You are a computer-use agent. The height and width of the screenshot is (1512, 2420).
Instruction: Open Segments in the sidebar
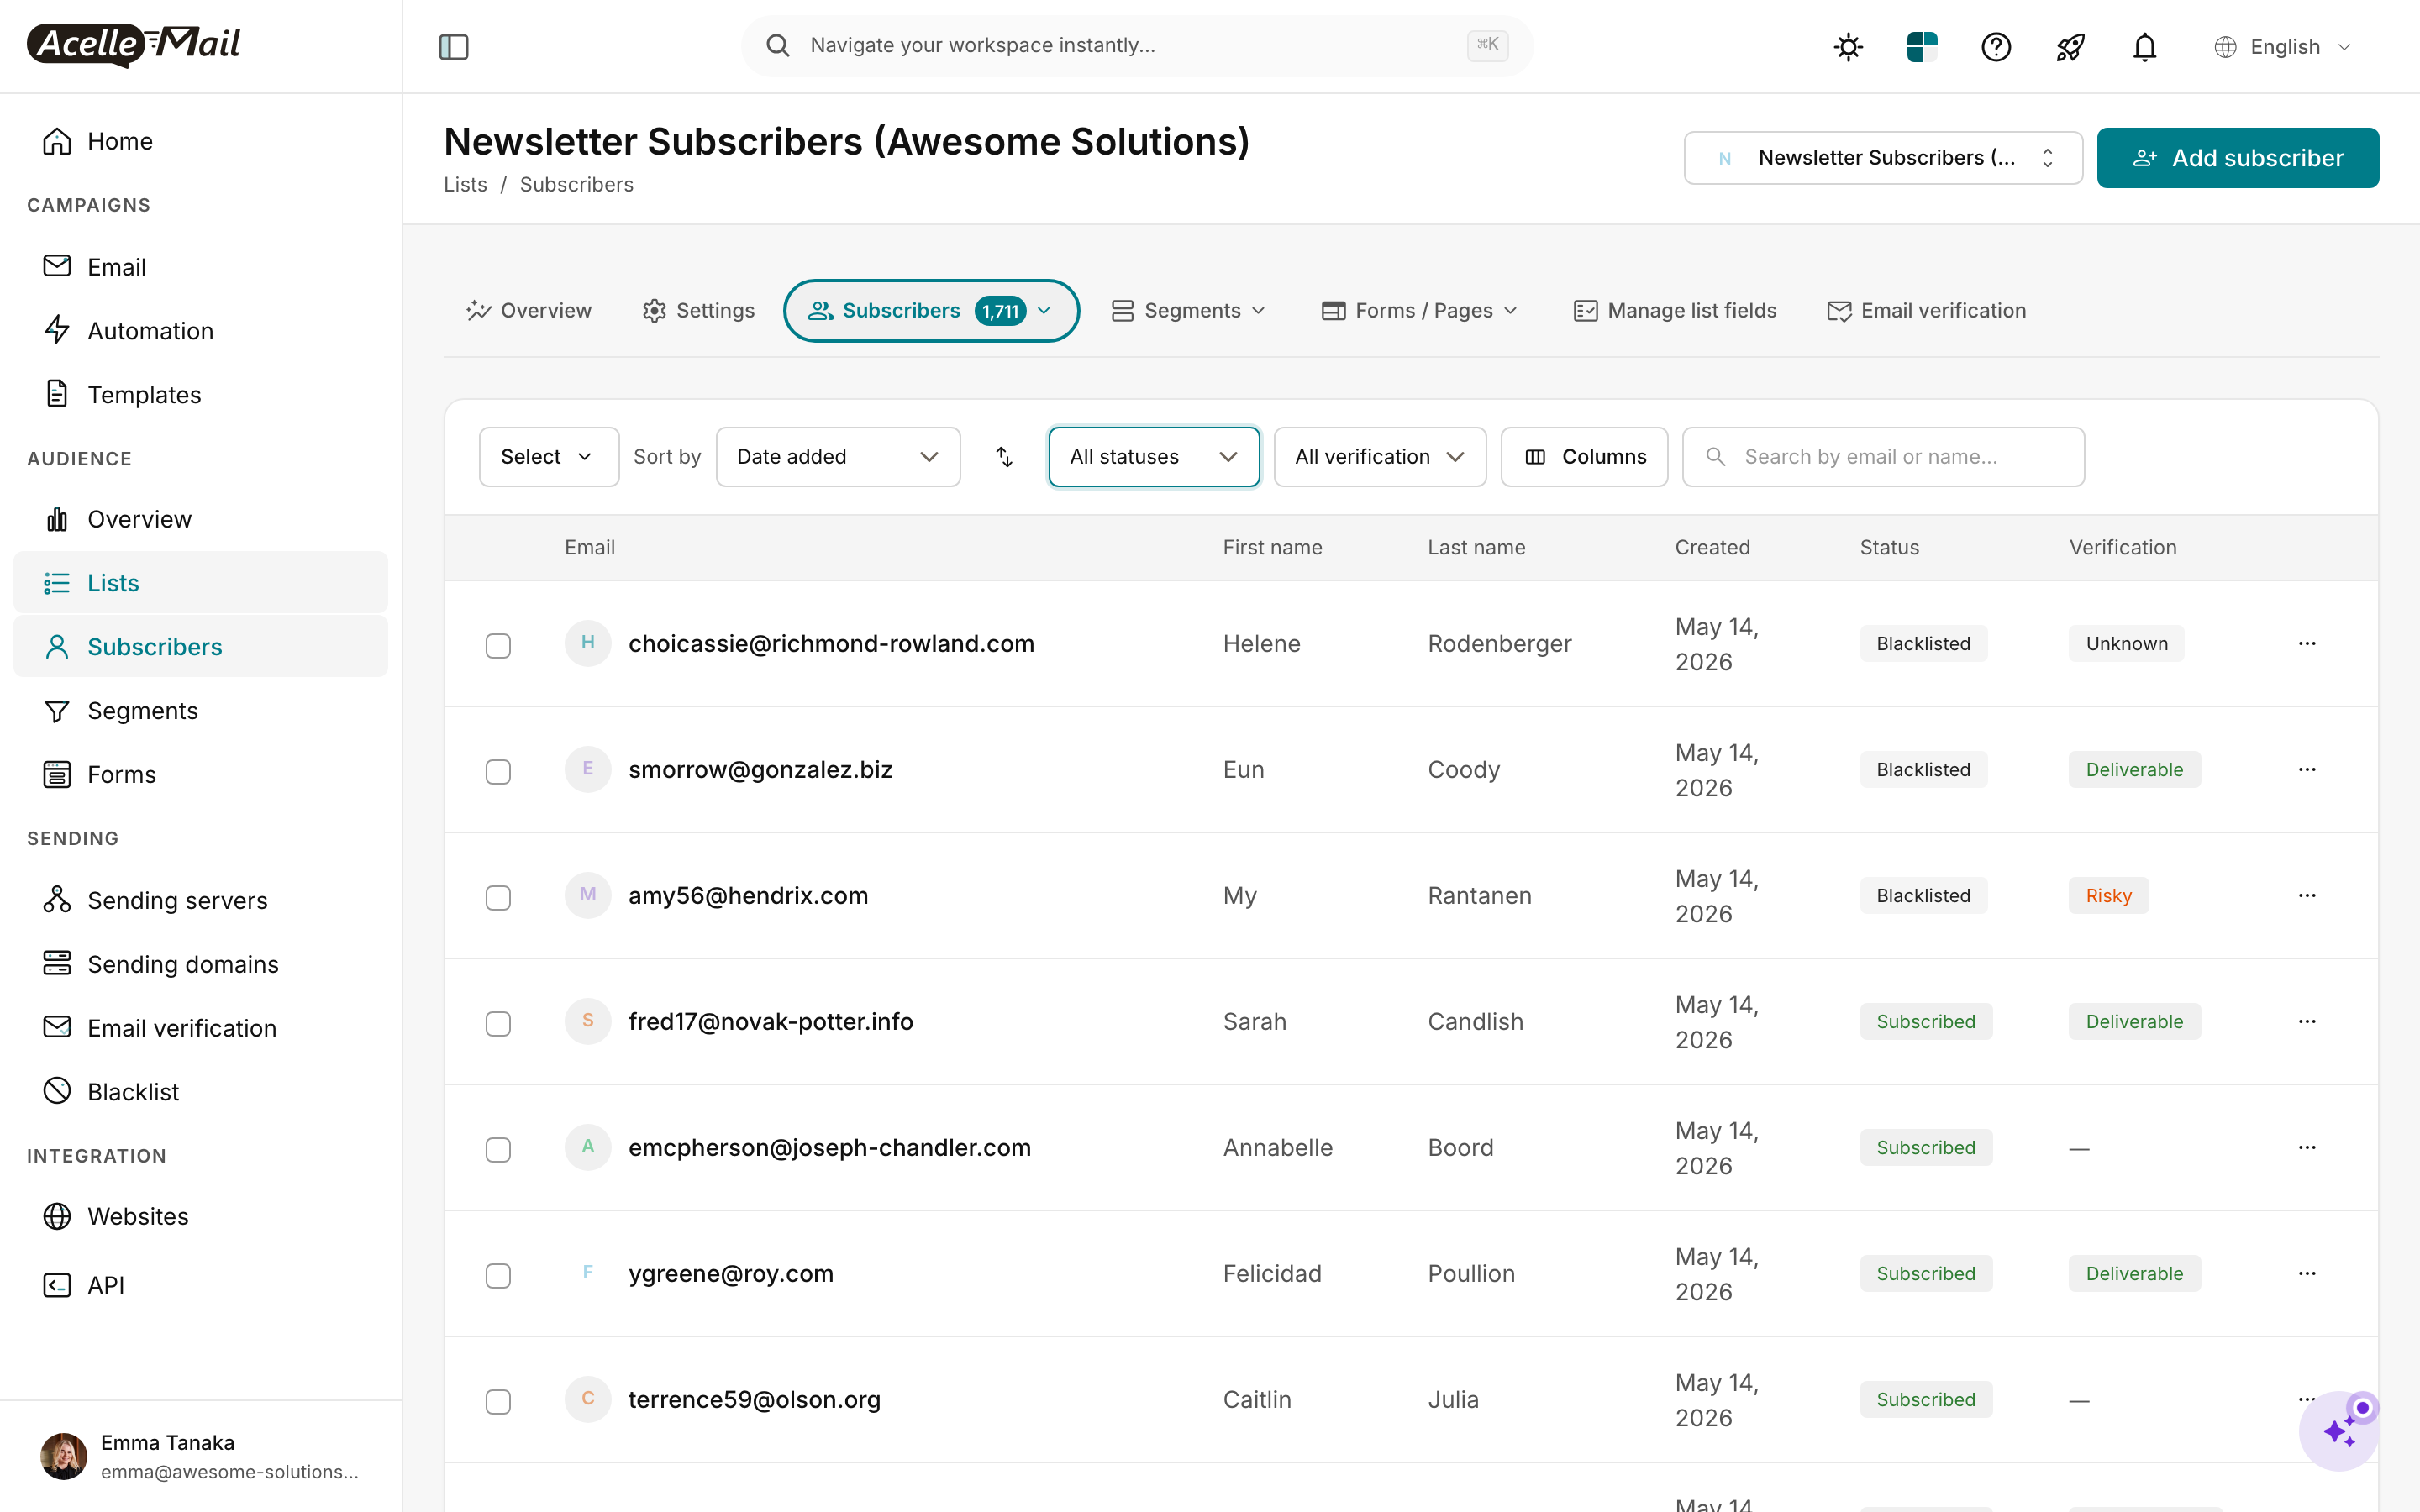[200, 710]
